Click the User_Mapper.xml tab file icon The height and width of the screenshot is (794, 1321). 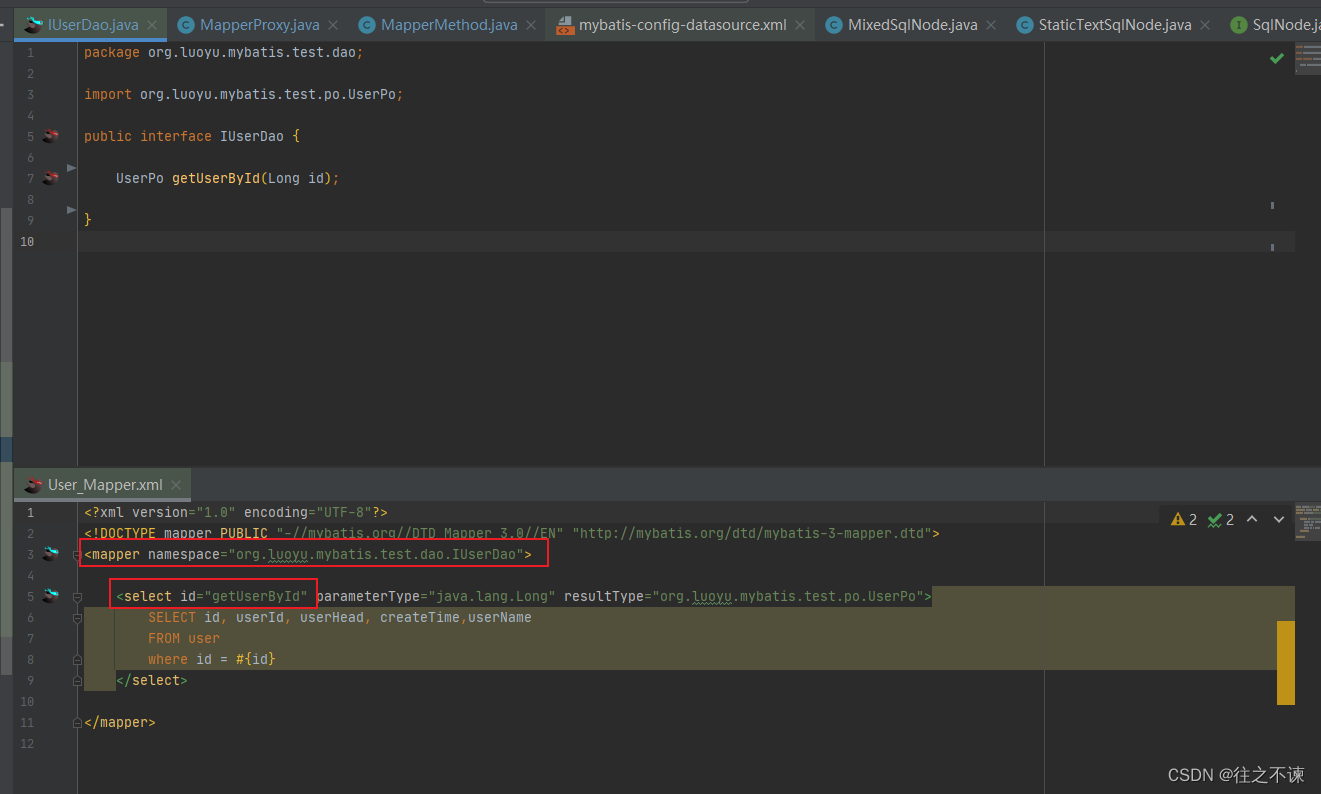[x=34, y=485]
